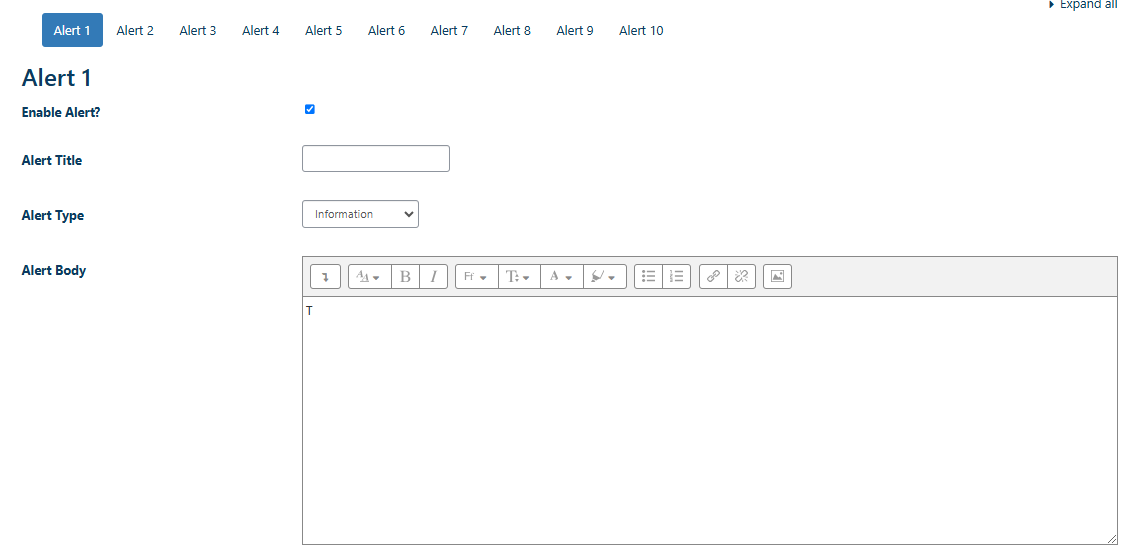Apply bold formatting in Alert Body
Image resolution: width=1132 pixels, height=557 pixels.
pos(405,276)
